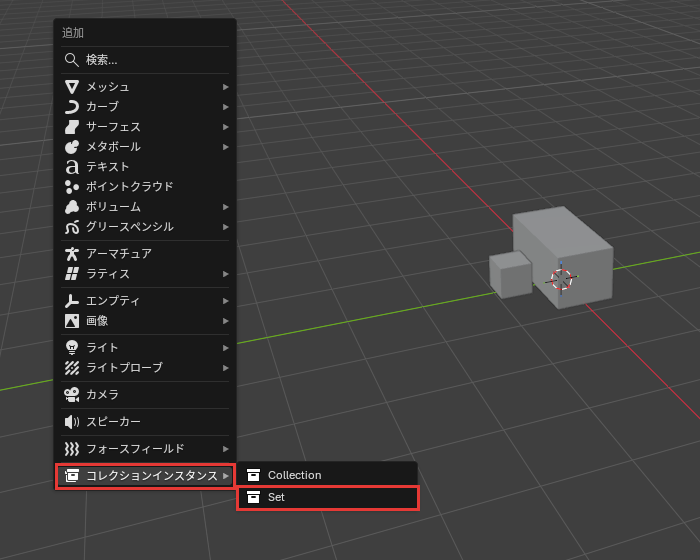Viewport: 700px width, 560px height.
Task: Click the box icon beside Collection
Action: coord(254,475)
